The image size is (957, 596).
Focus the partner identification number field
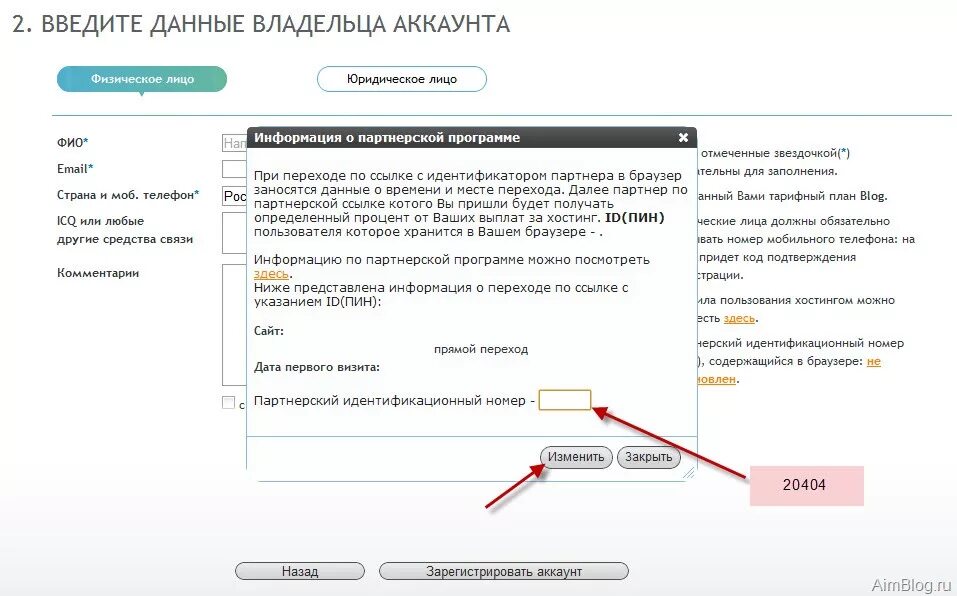[x=565, y=400]
